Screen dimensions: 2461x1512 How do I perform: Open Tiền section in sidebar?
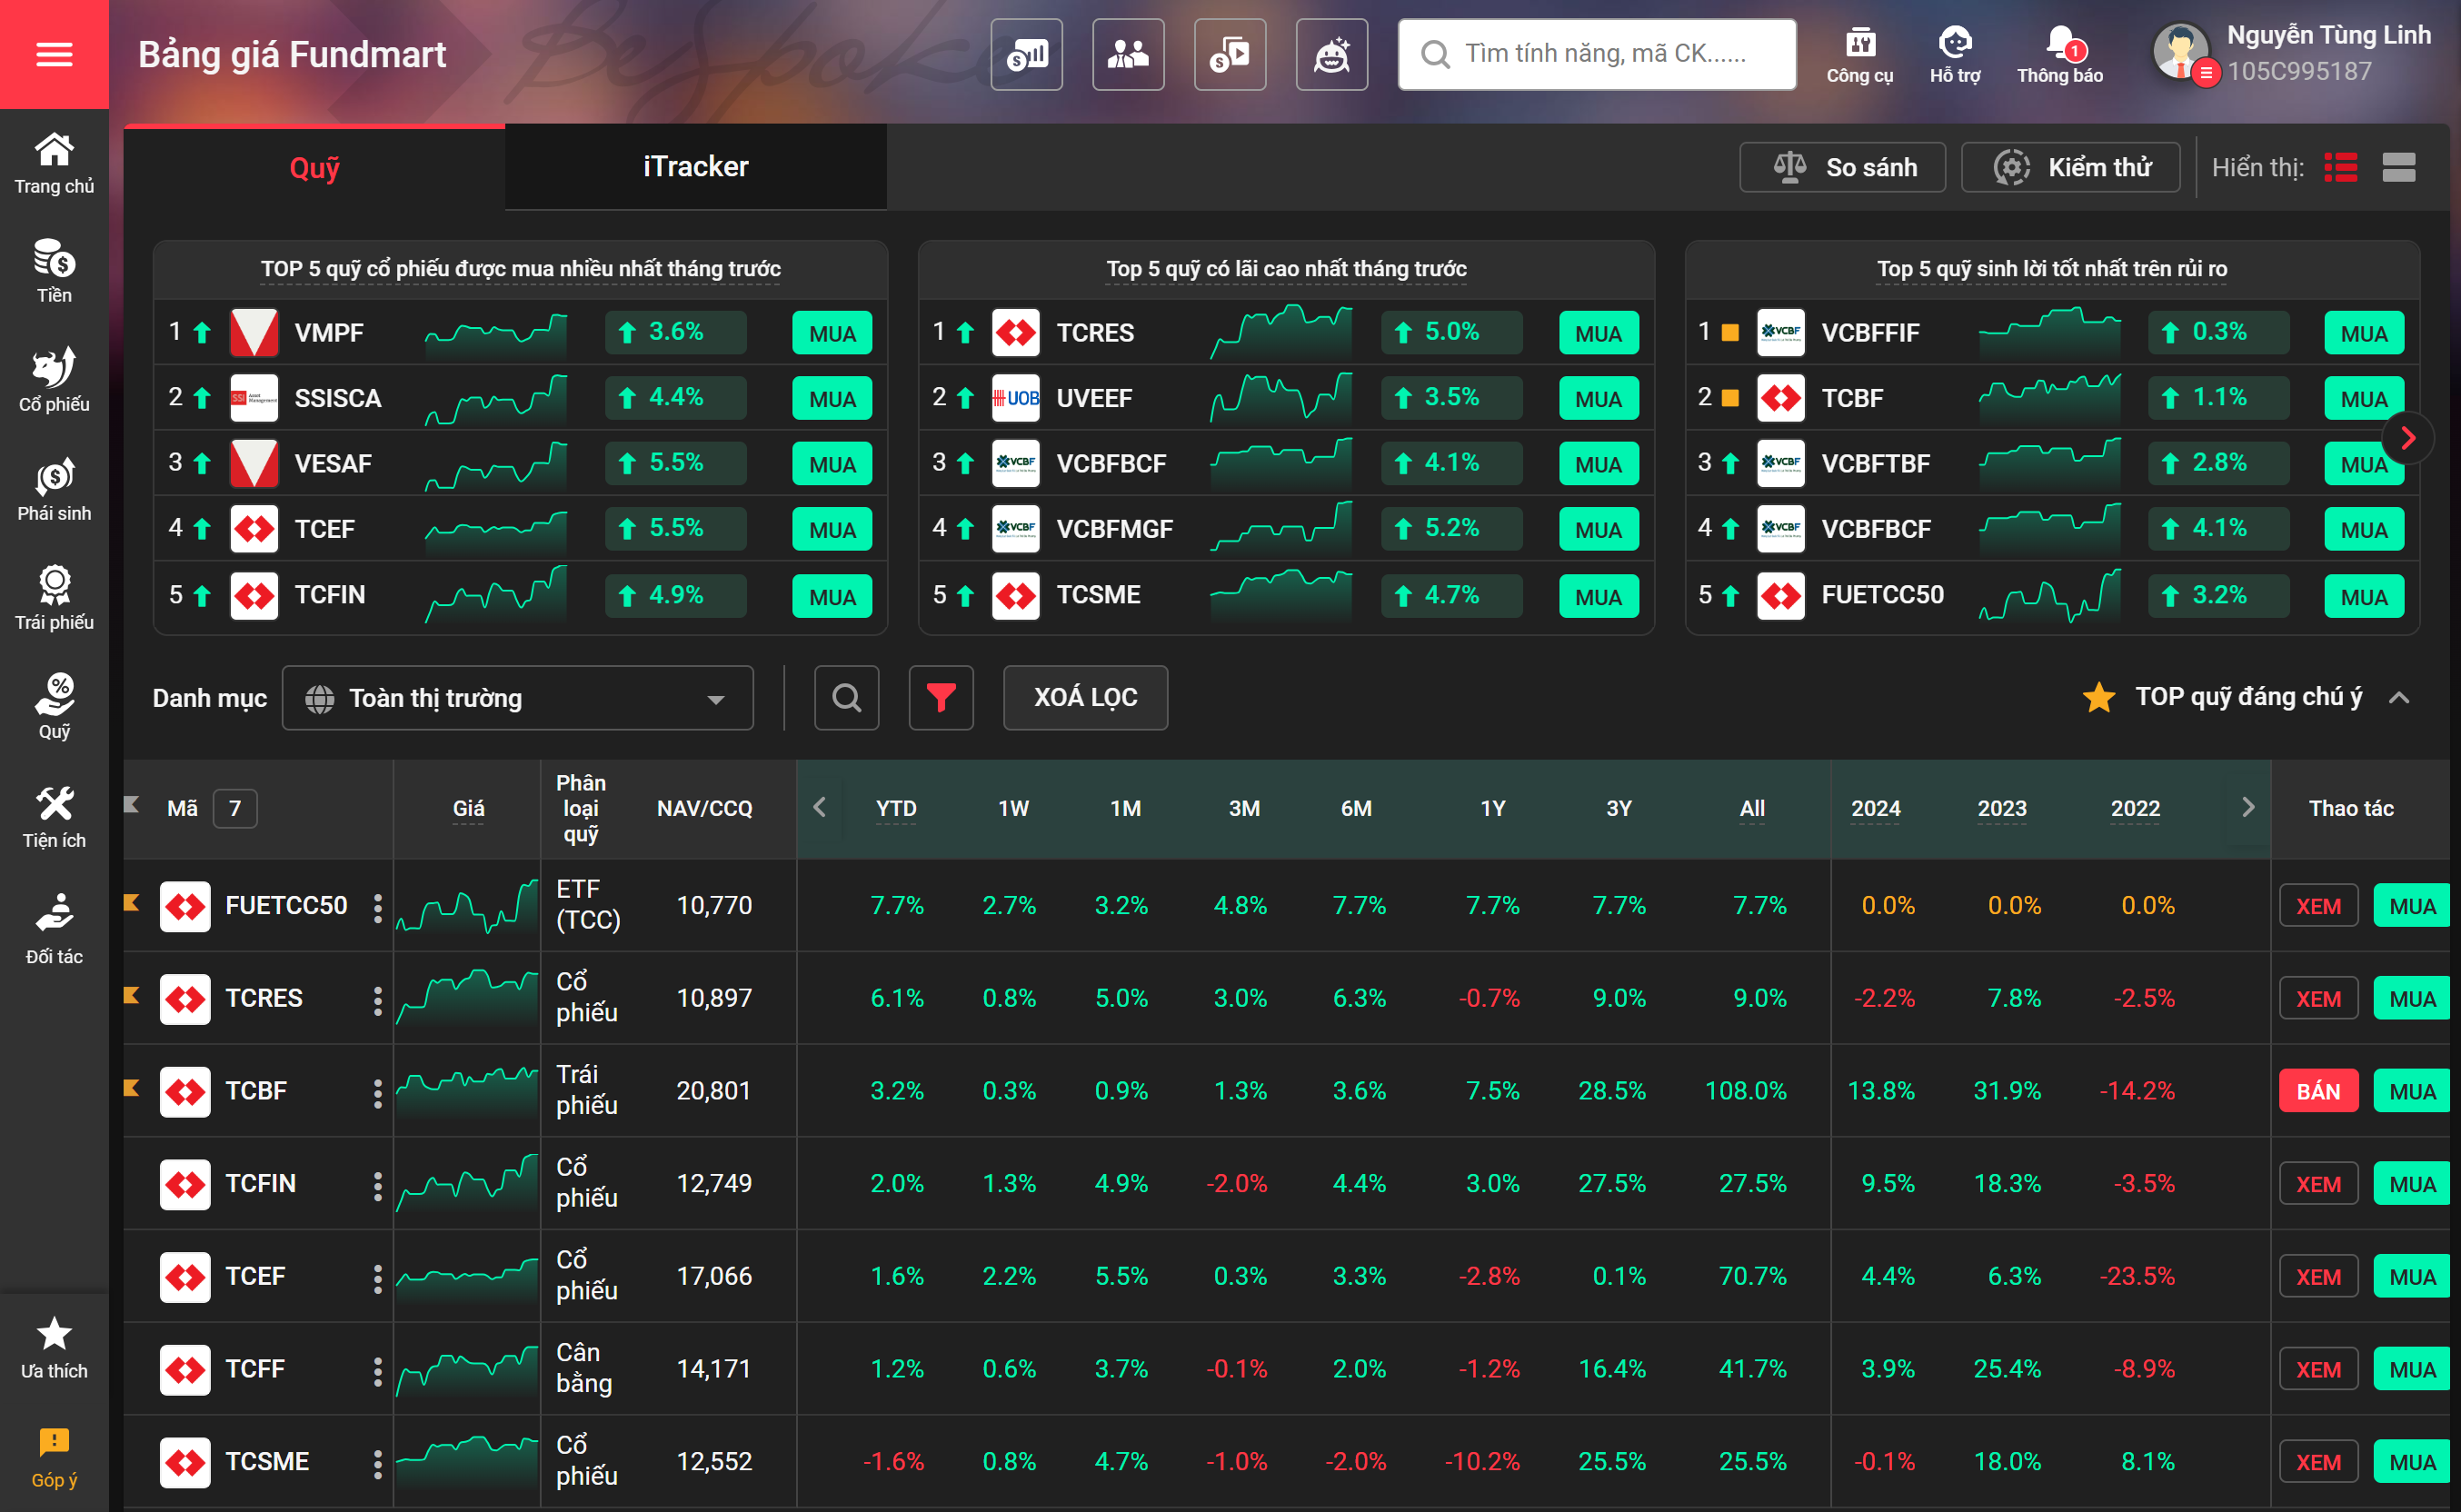pyautogui.click(x=54, y=272)
